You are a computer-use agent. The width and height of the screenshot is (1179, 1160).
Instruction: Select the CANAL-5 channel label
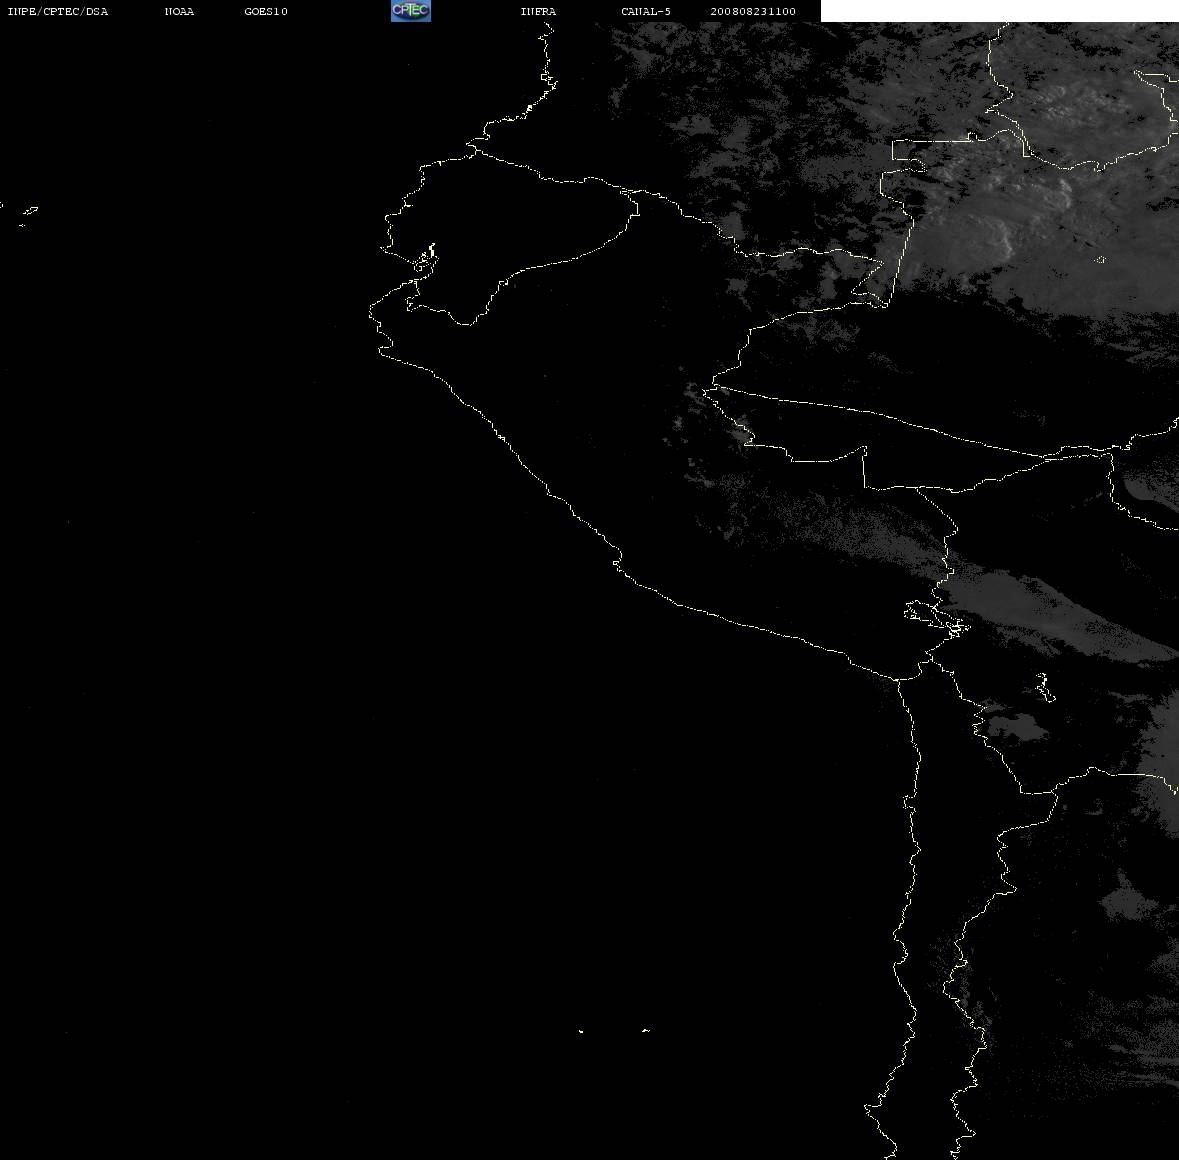[646, 11]
